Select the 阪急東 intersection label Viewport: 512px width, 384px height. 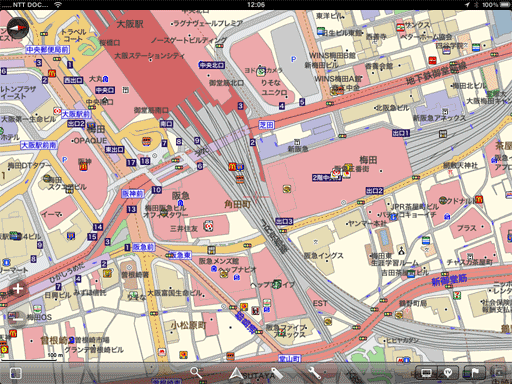(x=180, y=255)
